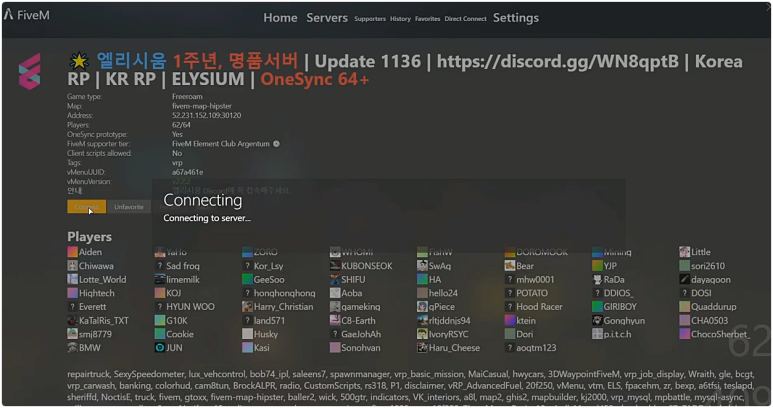Click SwAq's player avatar
Screen dimensions: 773x408
(422, 266)
